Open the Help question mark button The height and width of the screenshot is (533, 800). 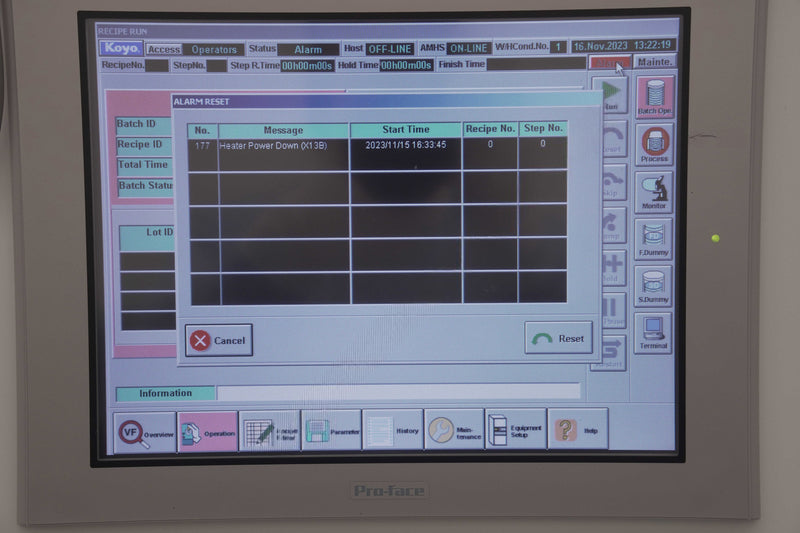pyautogui.click(x=577, y=430)
